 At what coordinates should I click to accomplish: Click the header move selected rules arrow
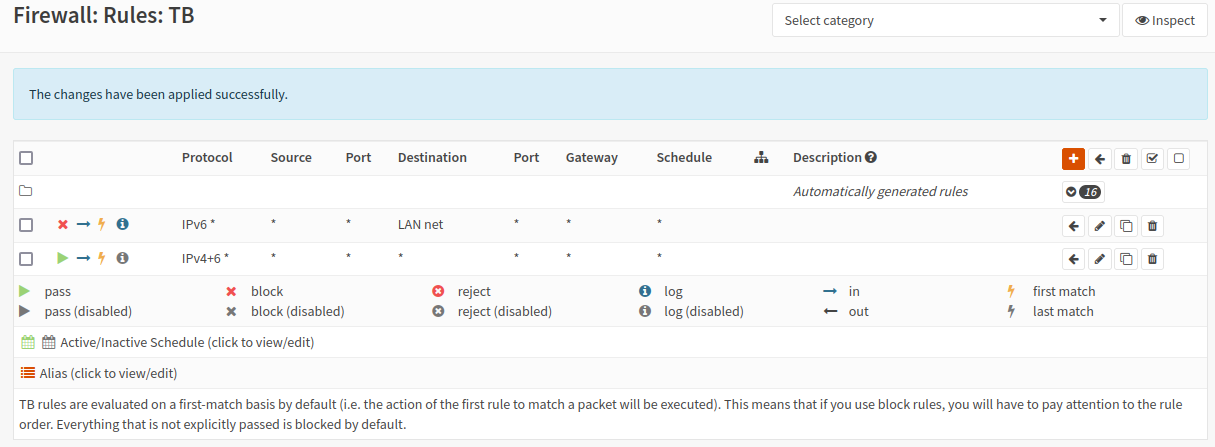coord(1100,158)
